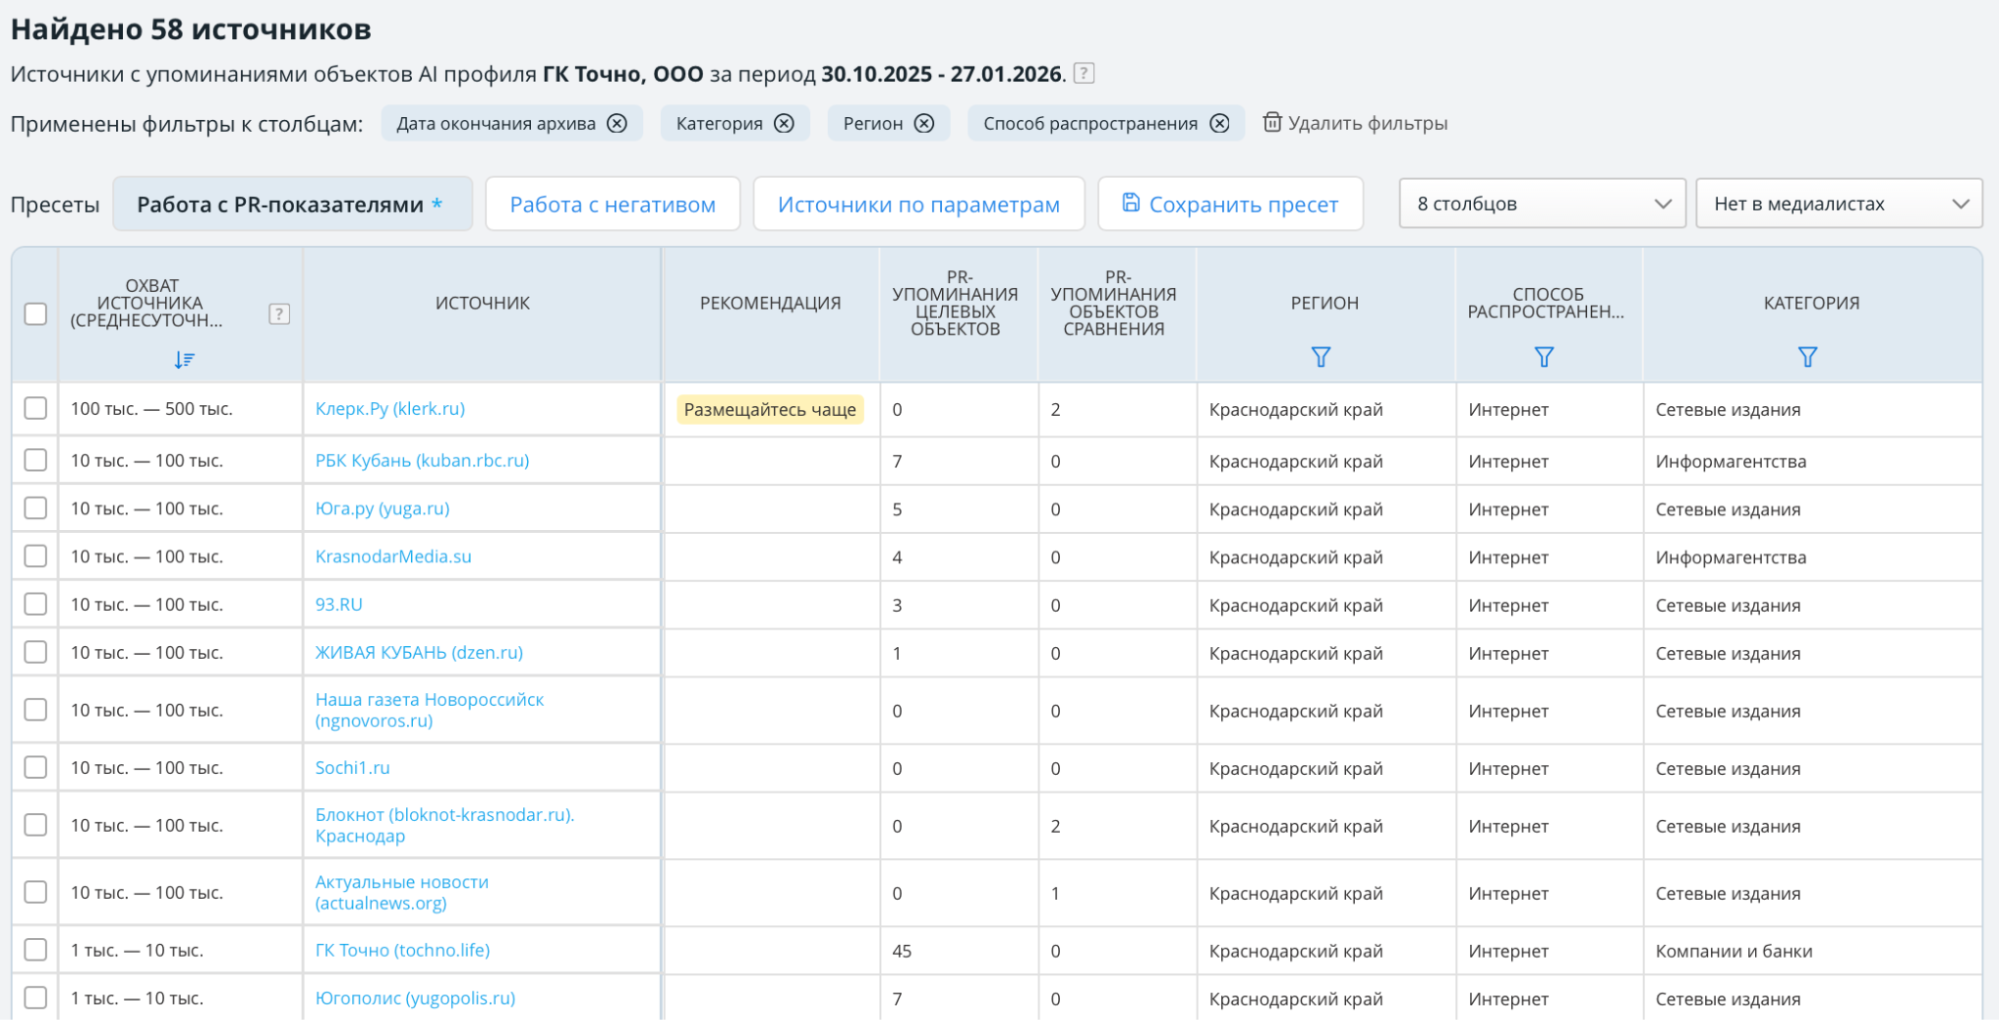Open the 'Нет в медиалистах' dropdown
Viewport: 1999px width, 1020px height.
click(1838, 204)
